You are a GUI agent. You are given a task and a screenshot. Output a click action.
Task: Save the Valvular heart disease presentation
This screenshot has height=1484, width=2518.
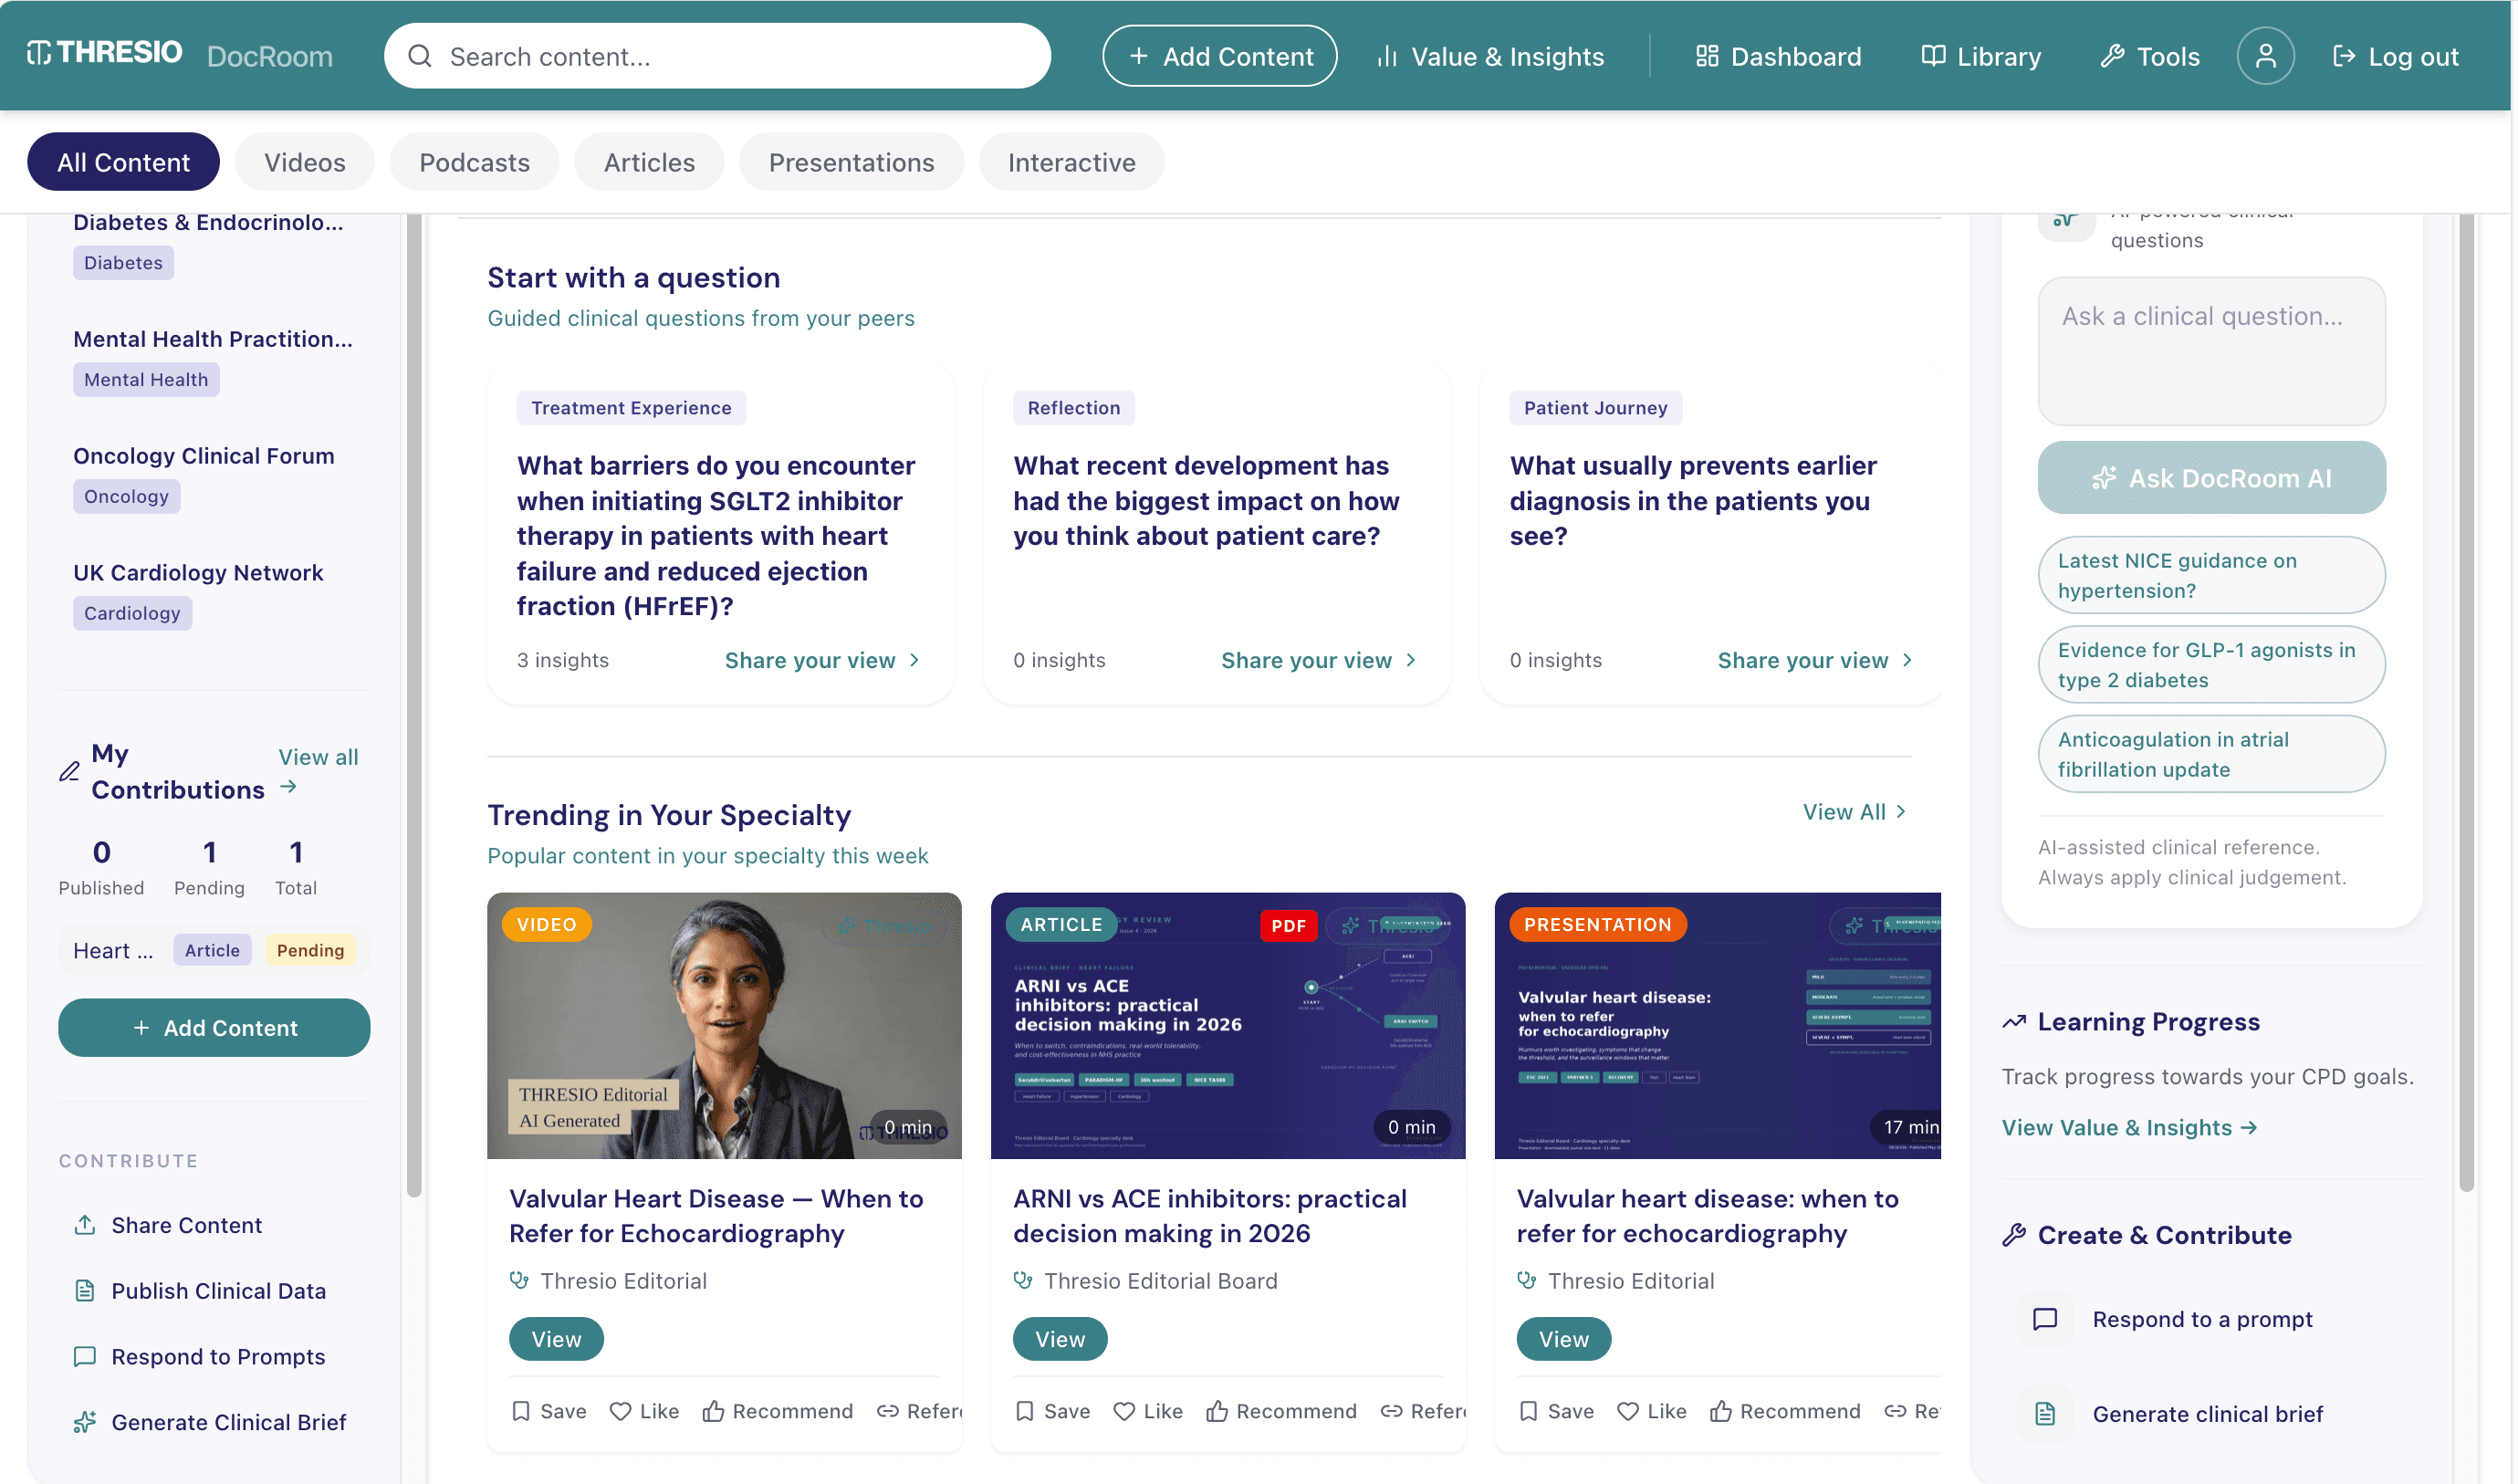1556,1410
